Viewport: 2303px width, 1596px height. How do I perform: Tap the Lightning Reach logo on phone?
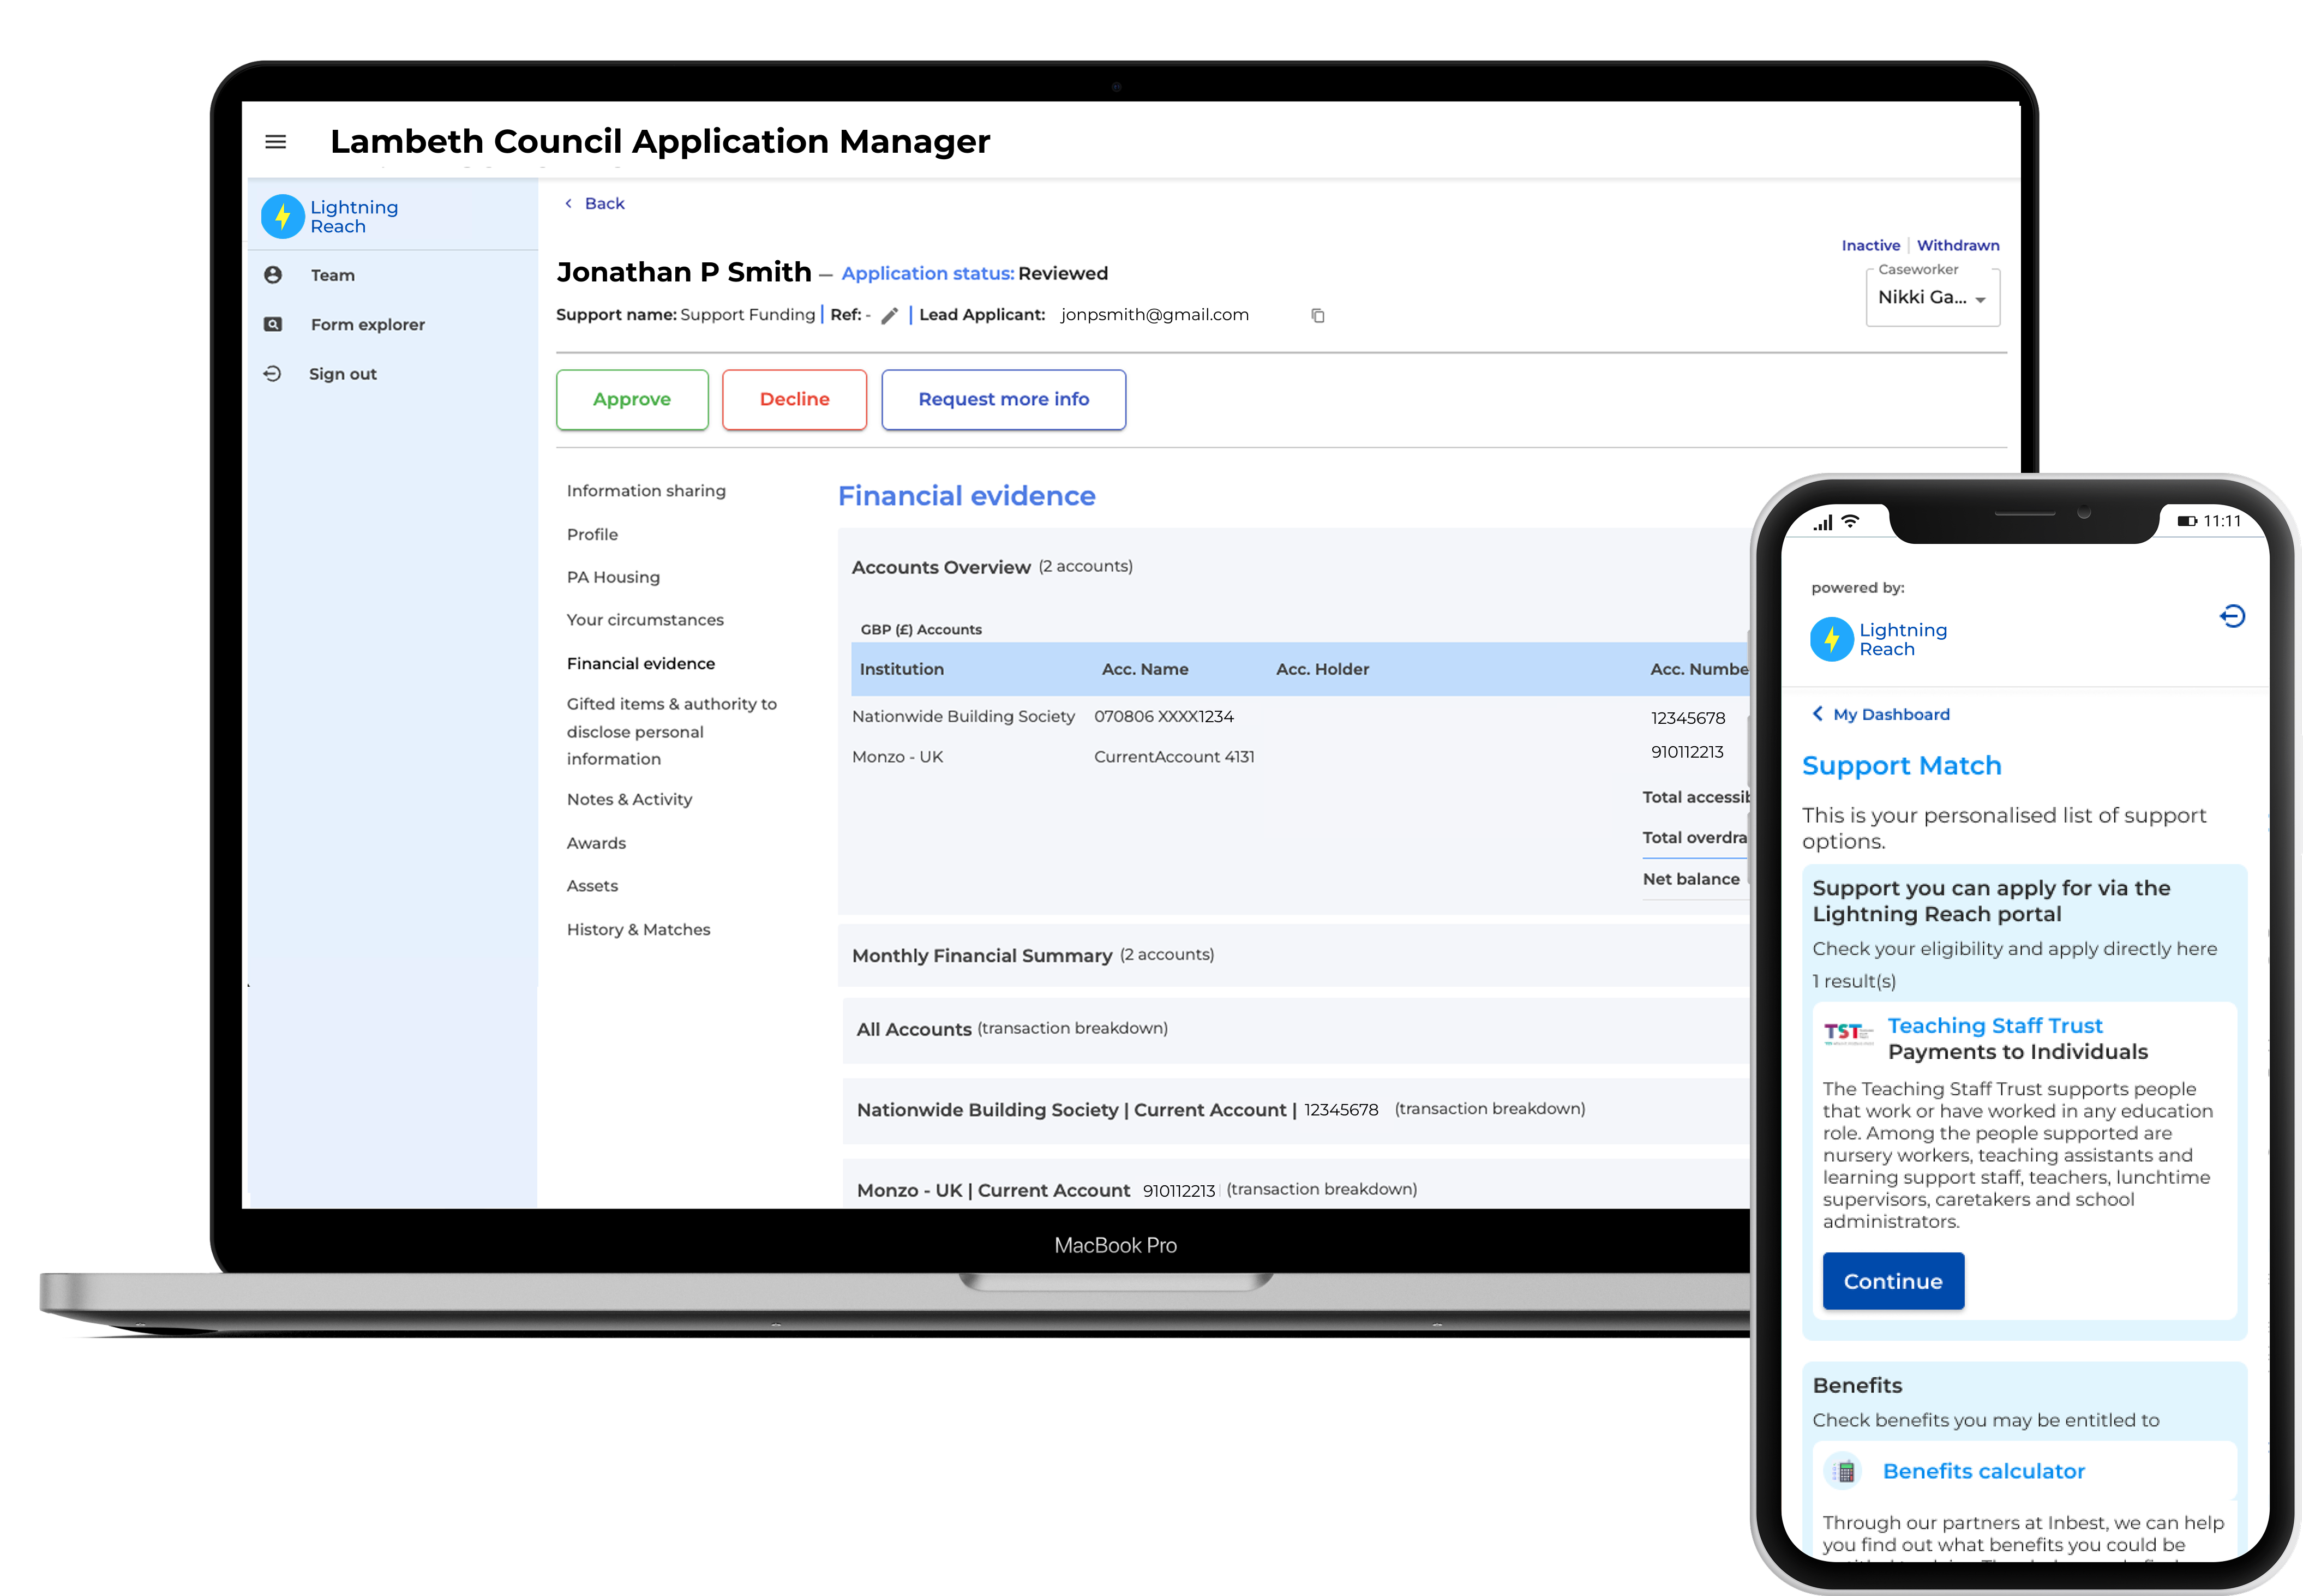[1879, 639]
